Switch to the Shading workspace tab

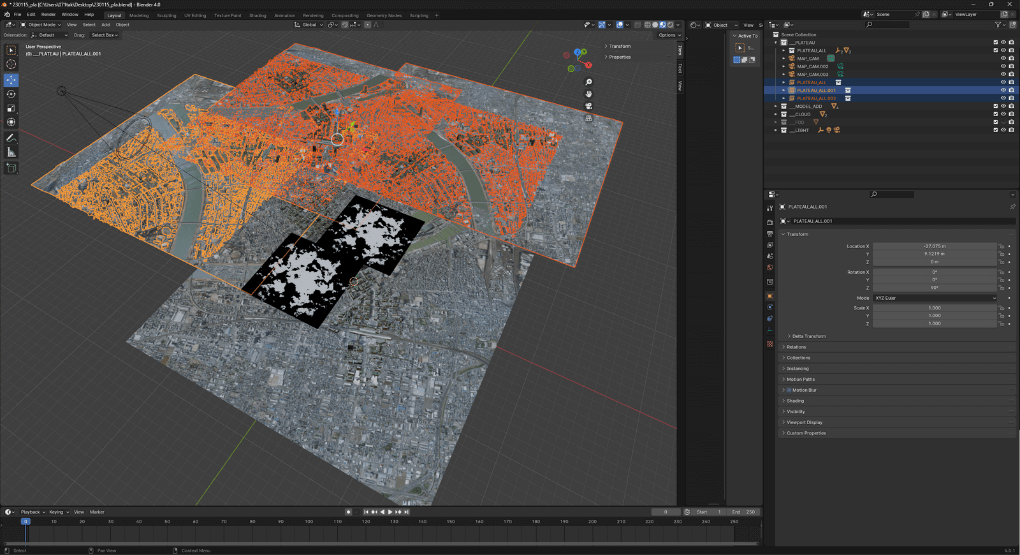[x=258, y=15]
